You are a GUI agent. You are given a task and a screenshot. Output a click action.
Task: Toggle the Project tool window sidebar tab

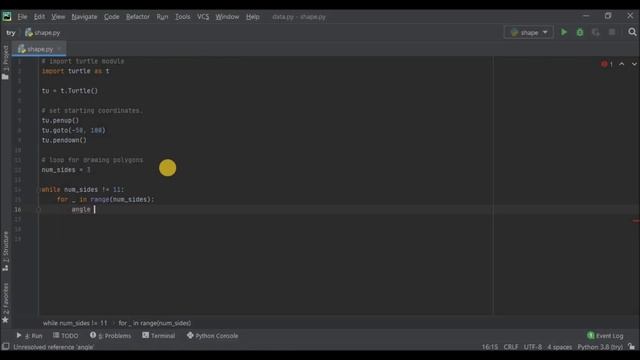tap(5, 62)
